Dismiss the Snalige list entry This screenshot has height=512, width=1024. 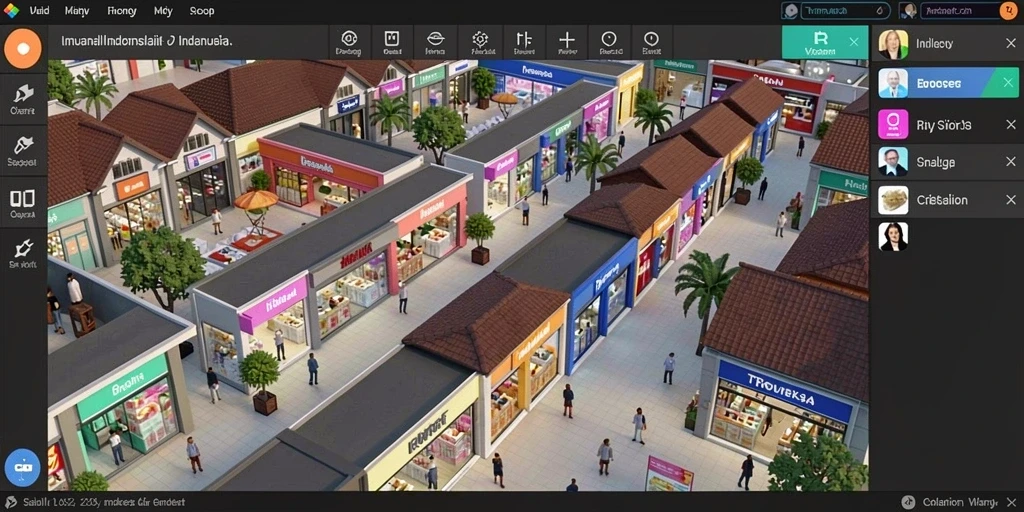point(1010,161)
